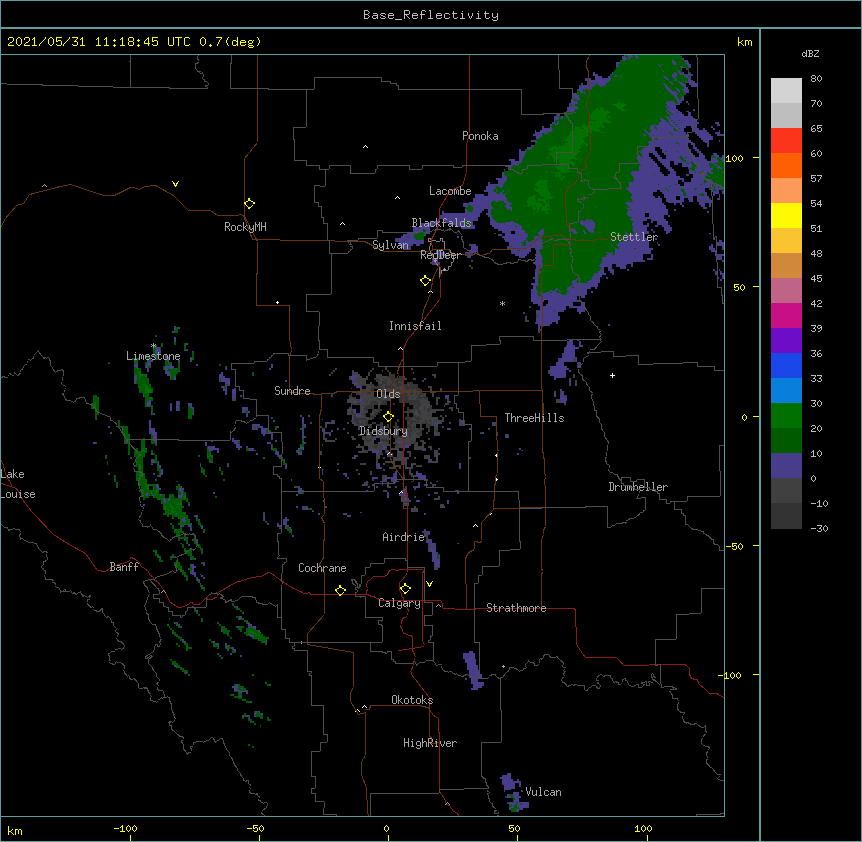The width and height of the screenshot is (862, 842).
Task: Click the Calgary city label
Action: click(400, 603)
